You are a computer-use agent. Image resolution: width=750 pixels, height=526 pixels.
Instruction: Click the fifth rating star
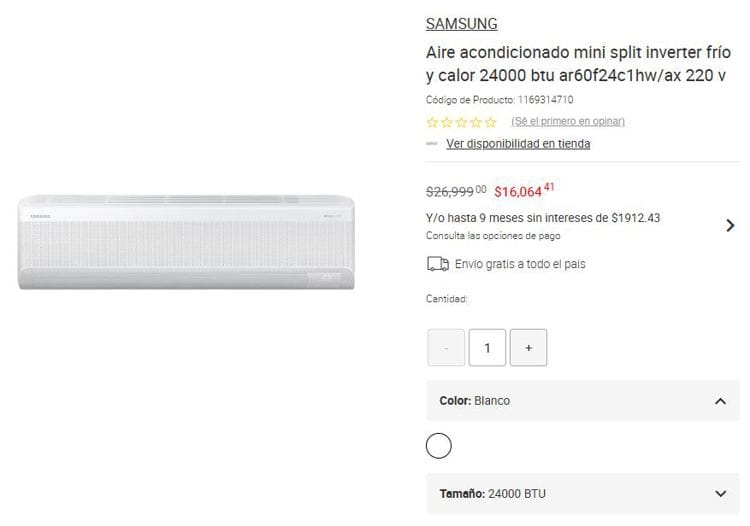click(x=490, y=122)
